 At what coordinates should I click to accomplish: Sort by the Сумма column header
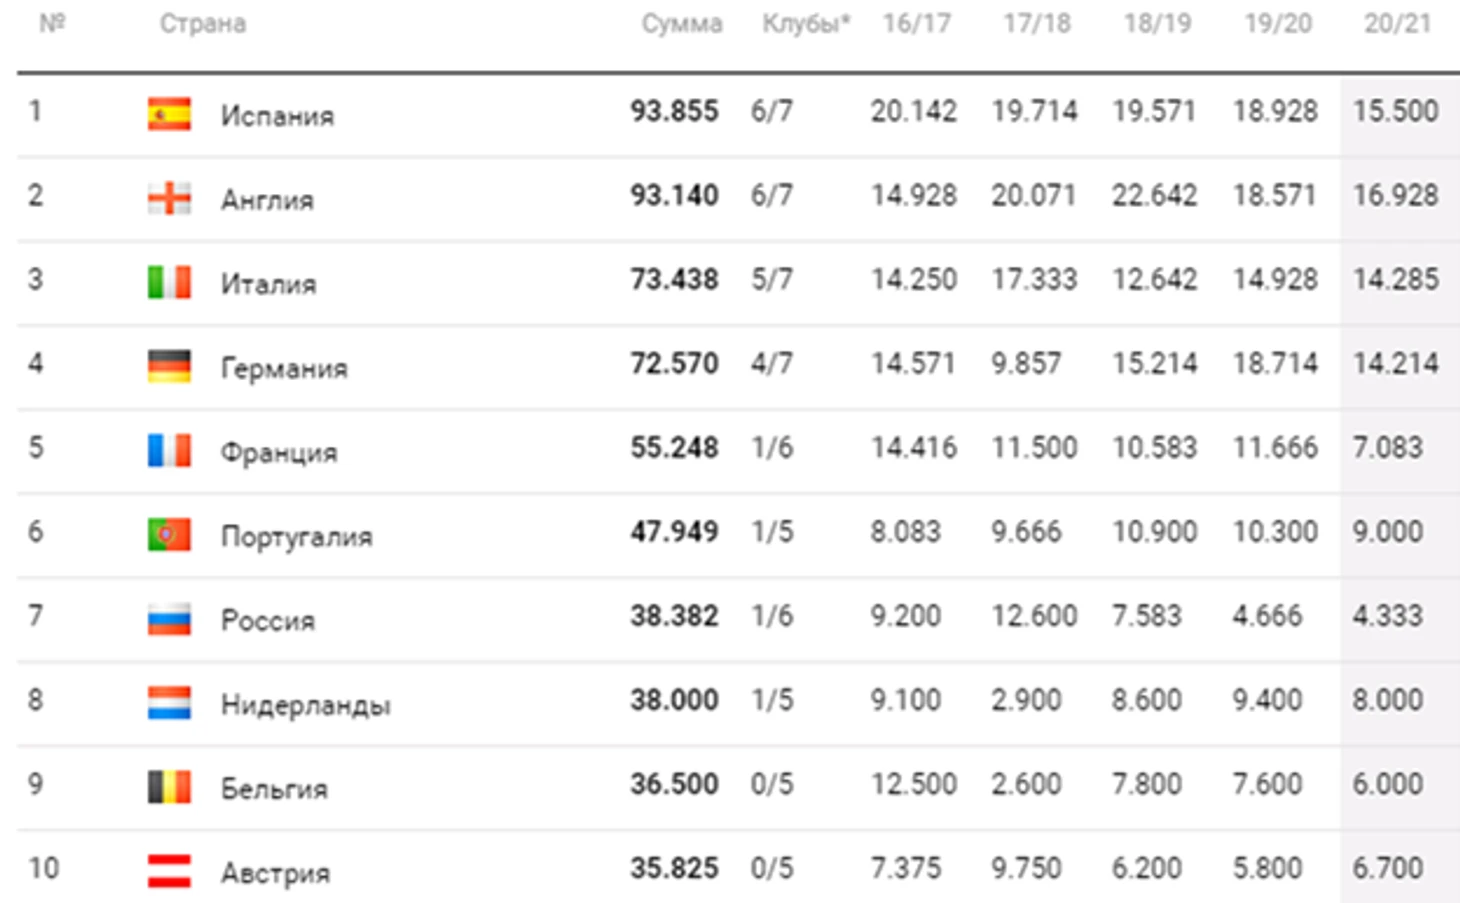(682, 24)
